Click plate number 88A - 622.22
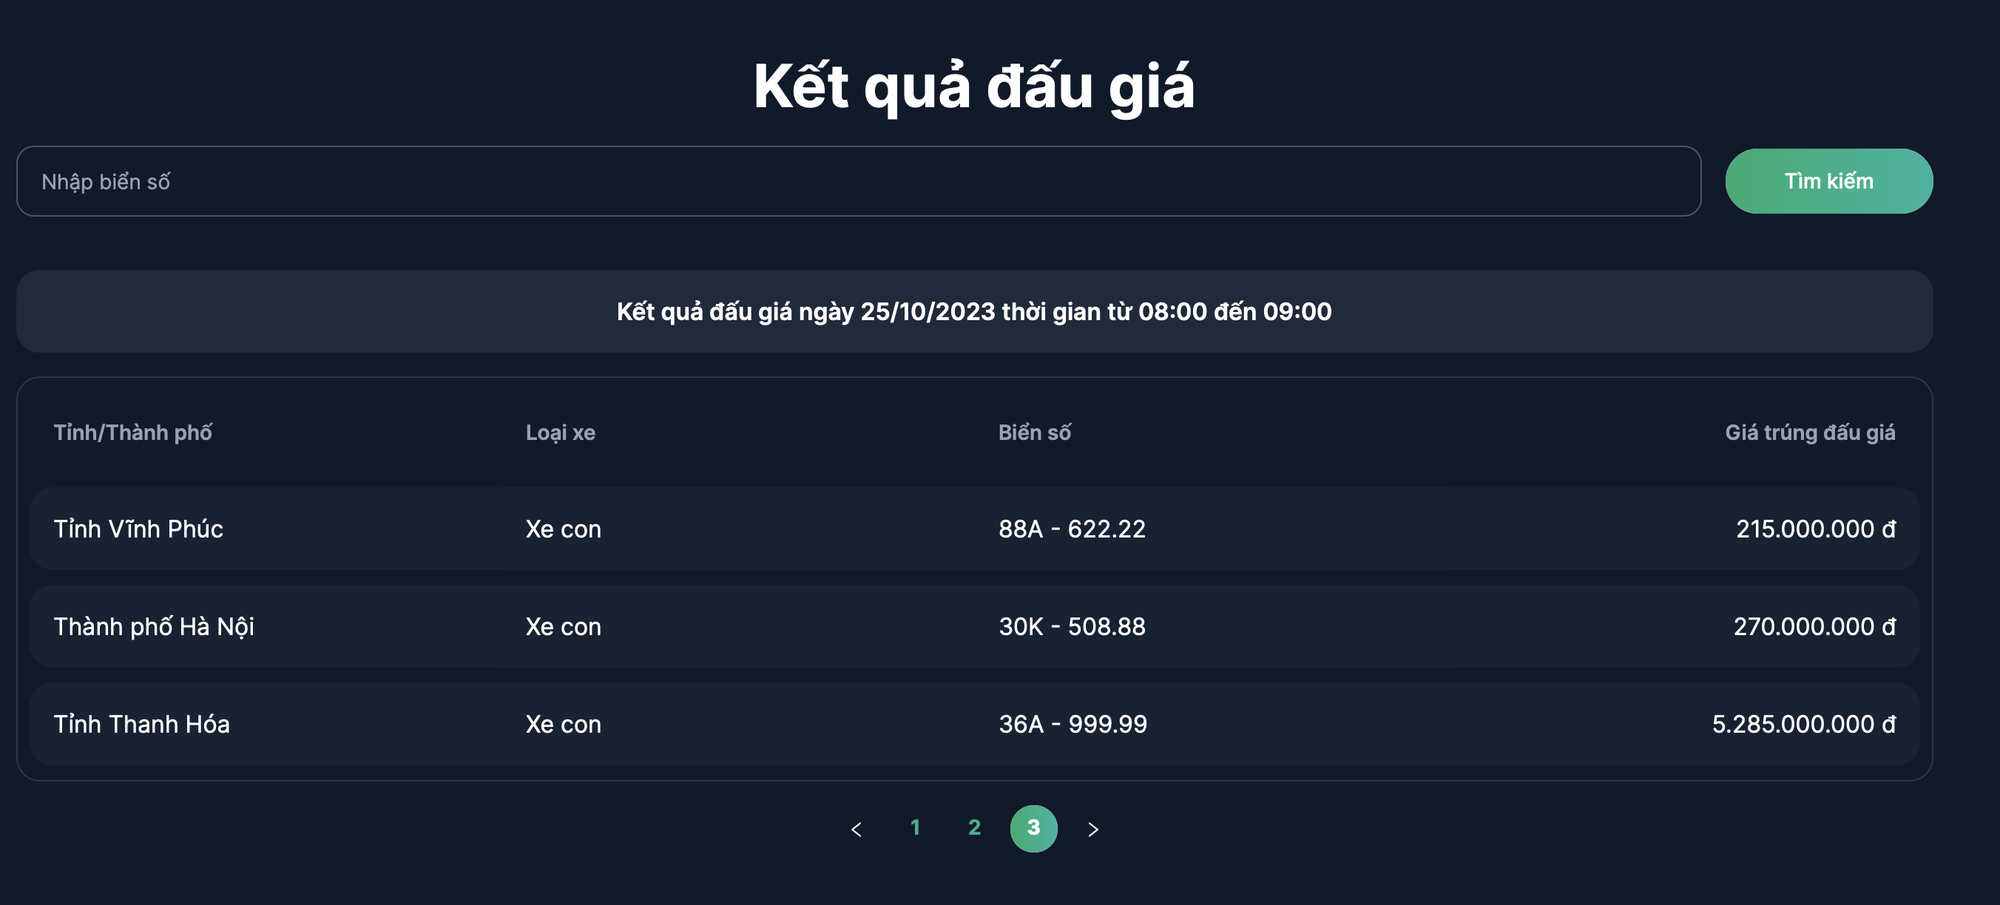This screenshot has width=2000, height=905. [1072, 529]
